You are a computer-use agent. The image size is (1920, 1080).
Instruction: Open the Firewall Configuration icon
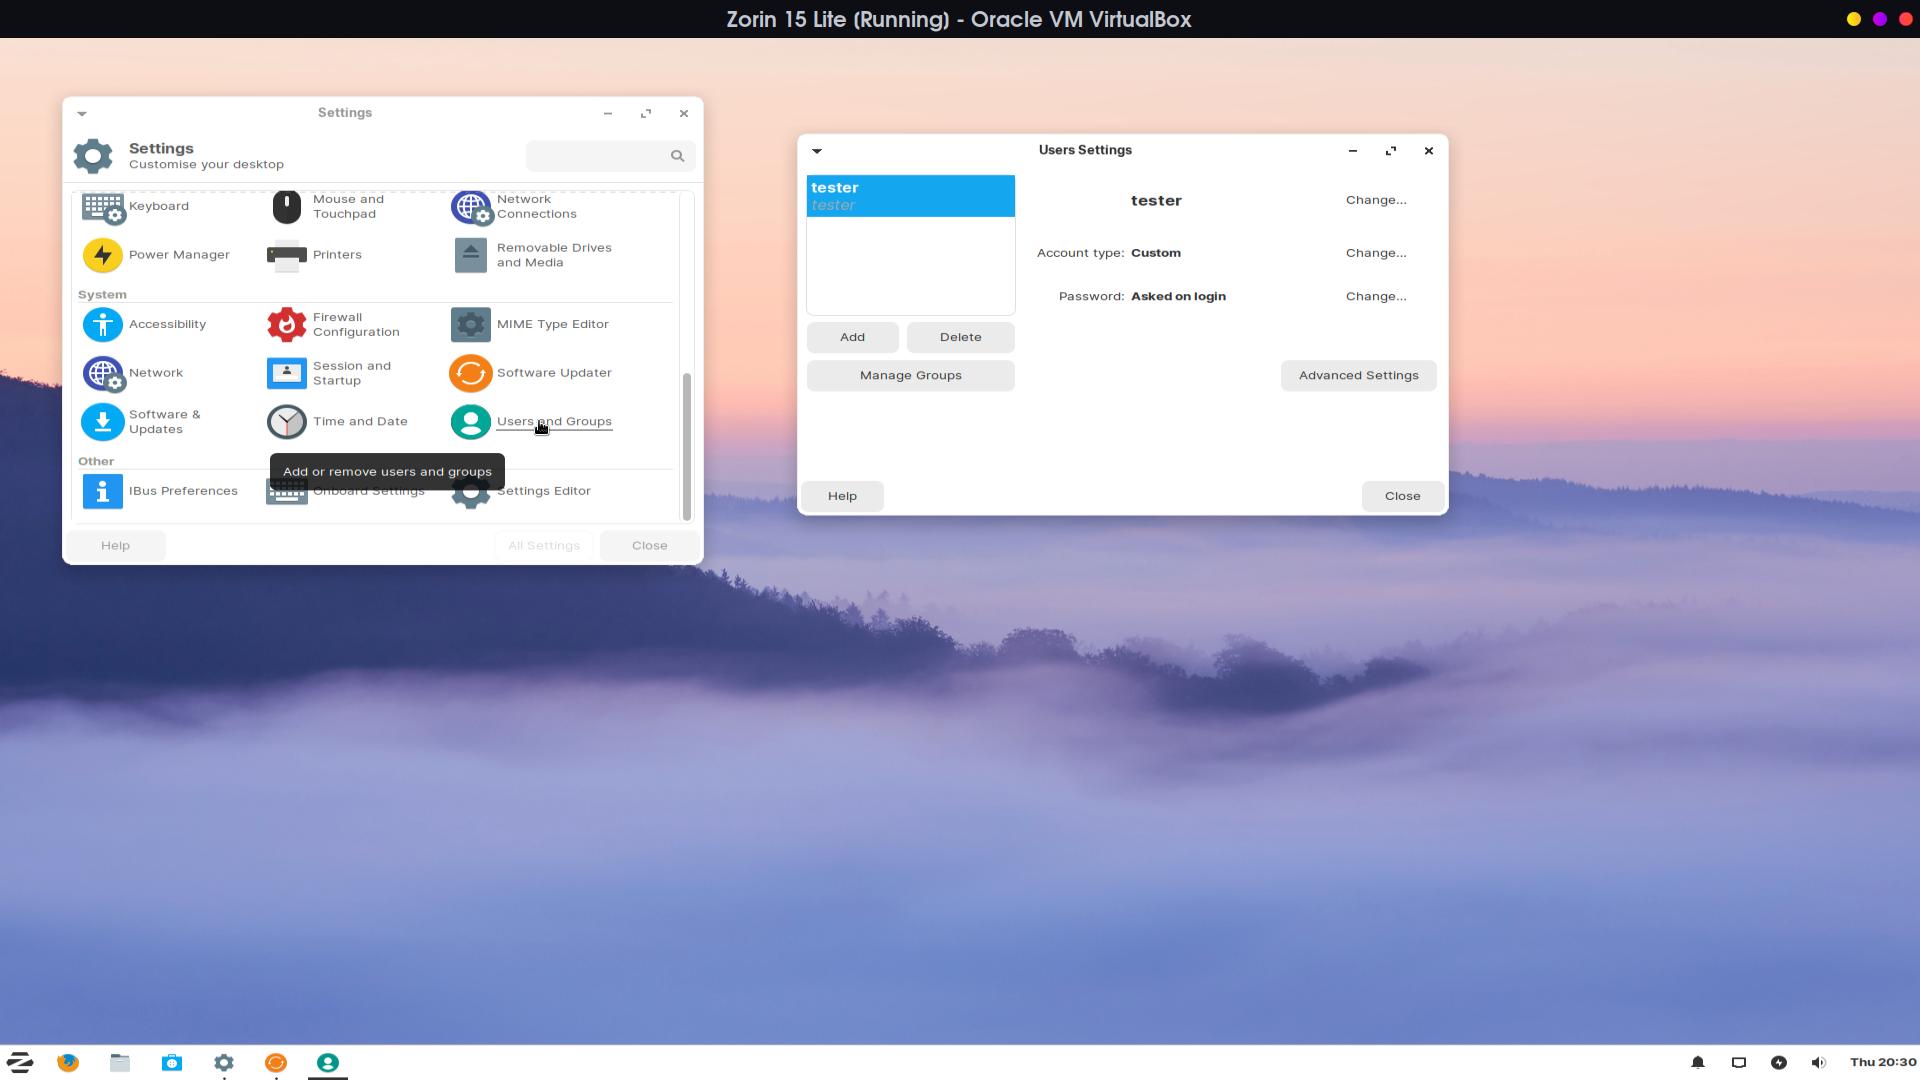pyautogui.click(x=287, y=324)
